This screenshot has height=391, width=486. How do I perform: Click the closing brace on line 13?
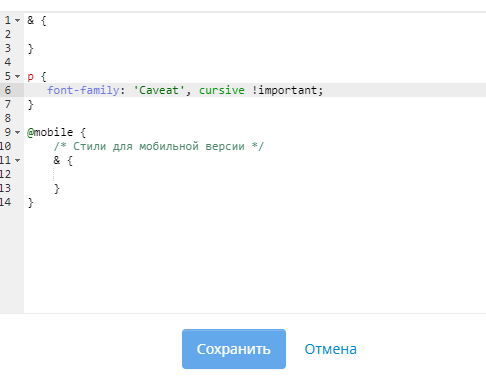pyautogui.click(x=57, y=189)
